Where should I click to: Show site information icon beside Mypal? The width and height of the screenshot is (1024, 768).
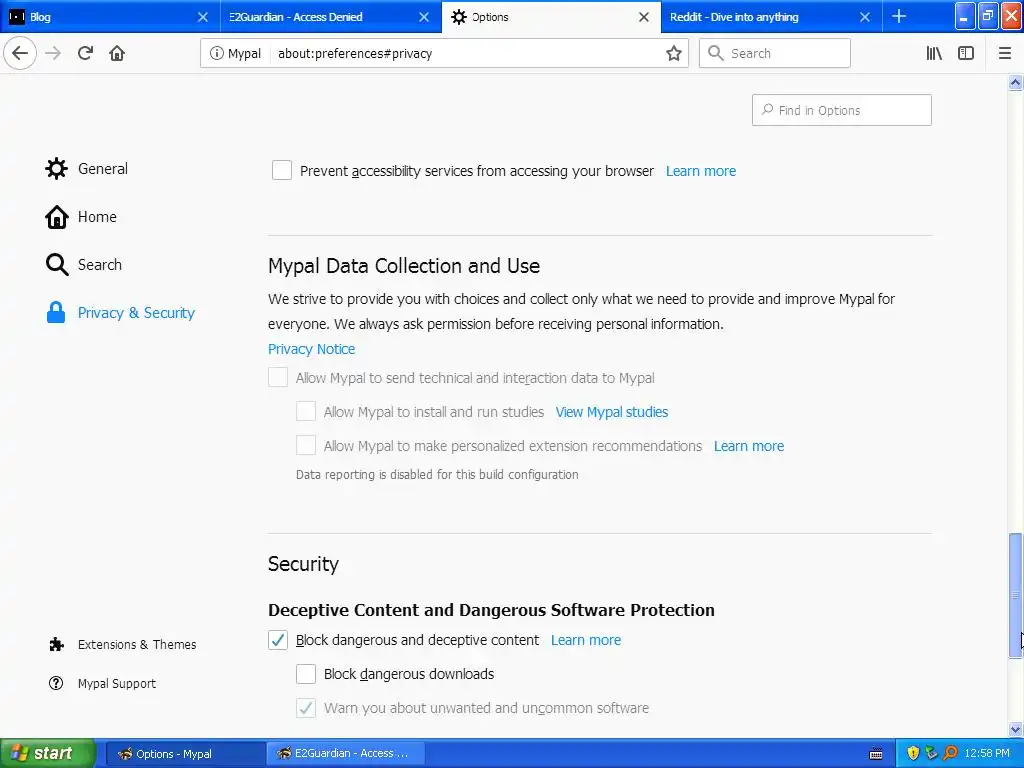click(x=216, y=53)
